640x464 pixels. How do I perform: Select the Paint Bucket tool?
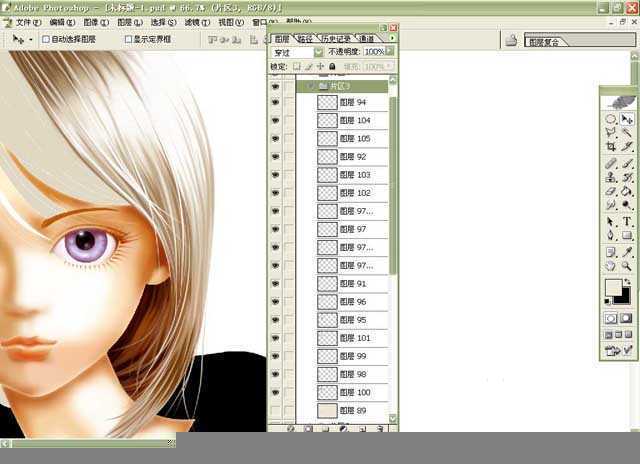(627, 191)
